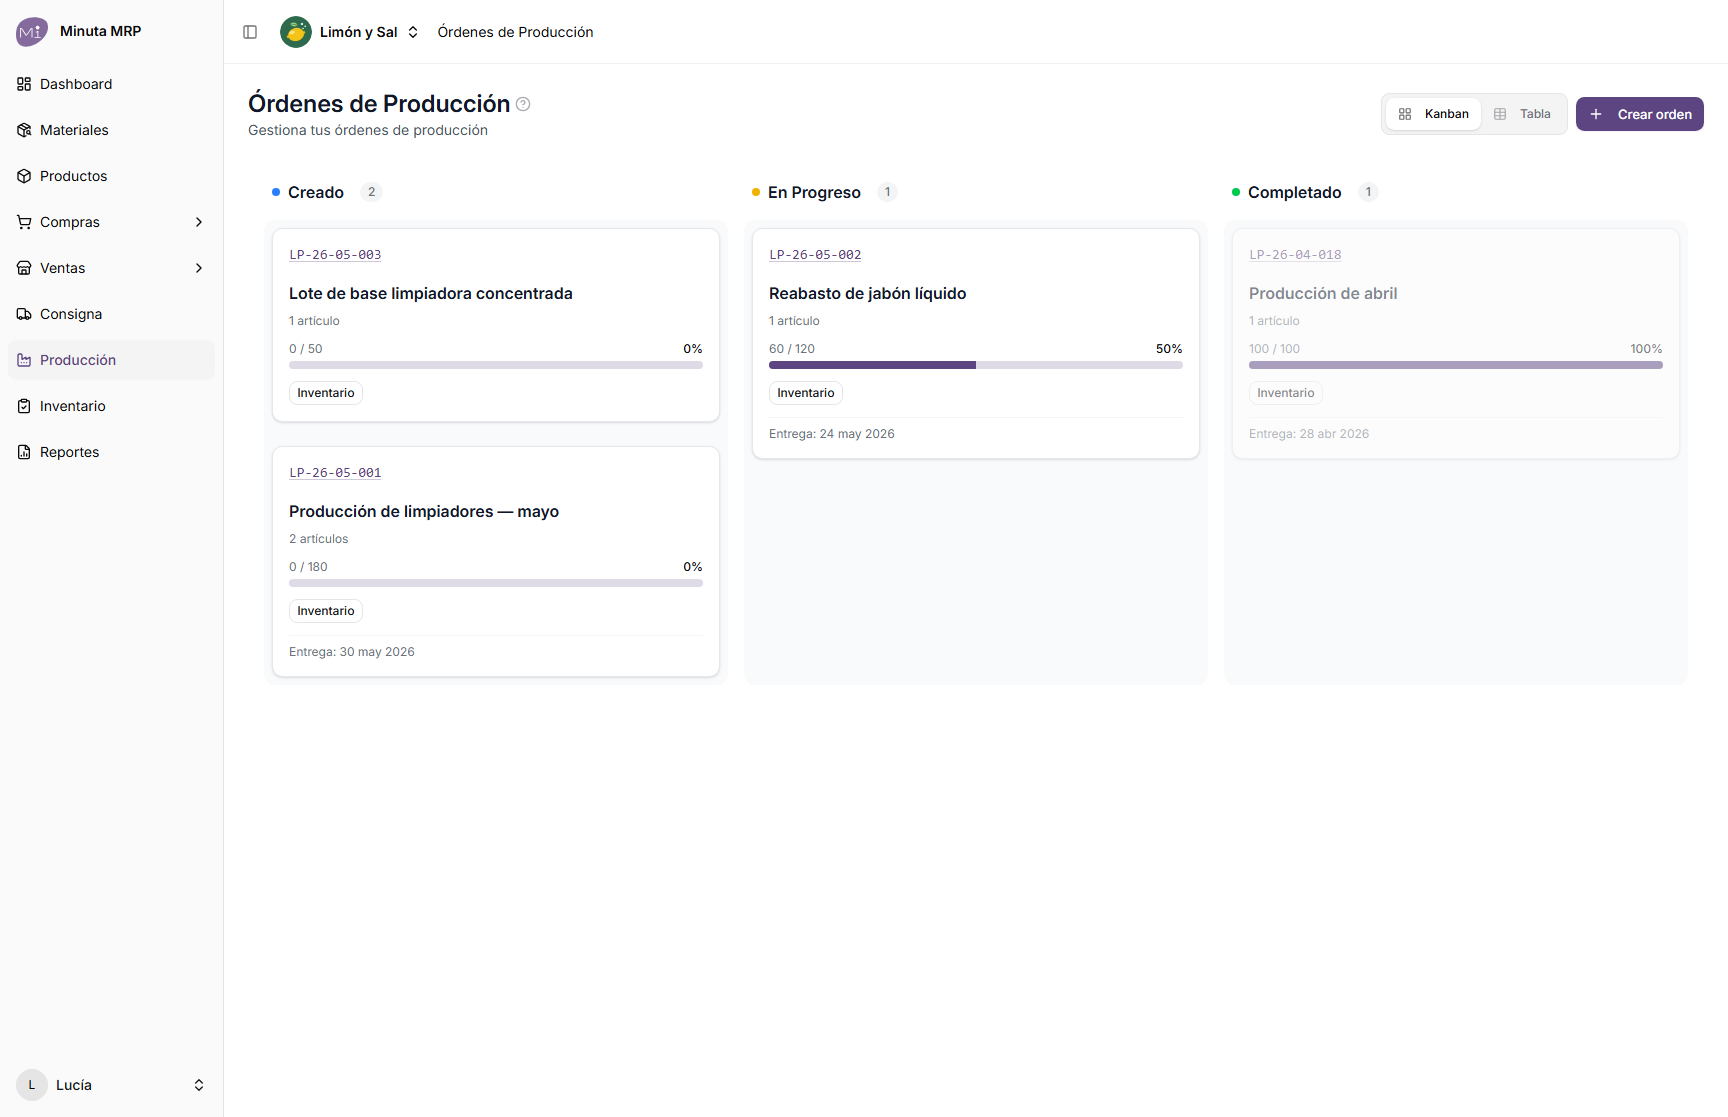Toggle the sidebar panel icon
This screenshot has height=1117, width=1728.
click(x=250, y=32)
